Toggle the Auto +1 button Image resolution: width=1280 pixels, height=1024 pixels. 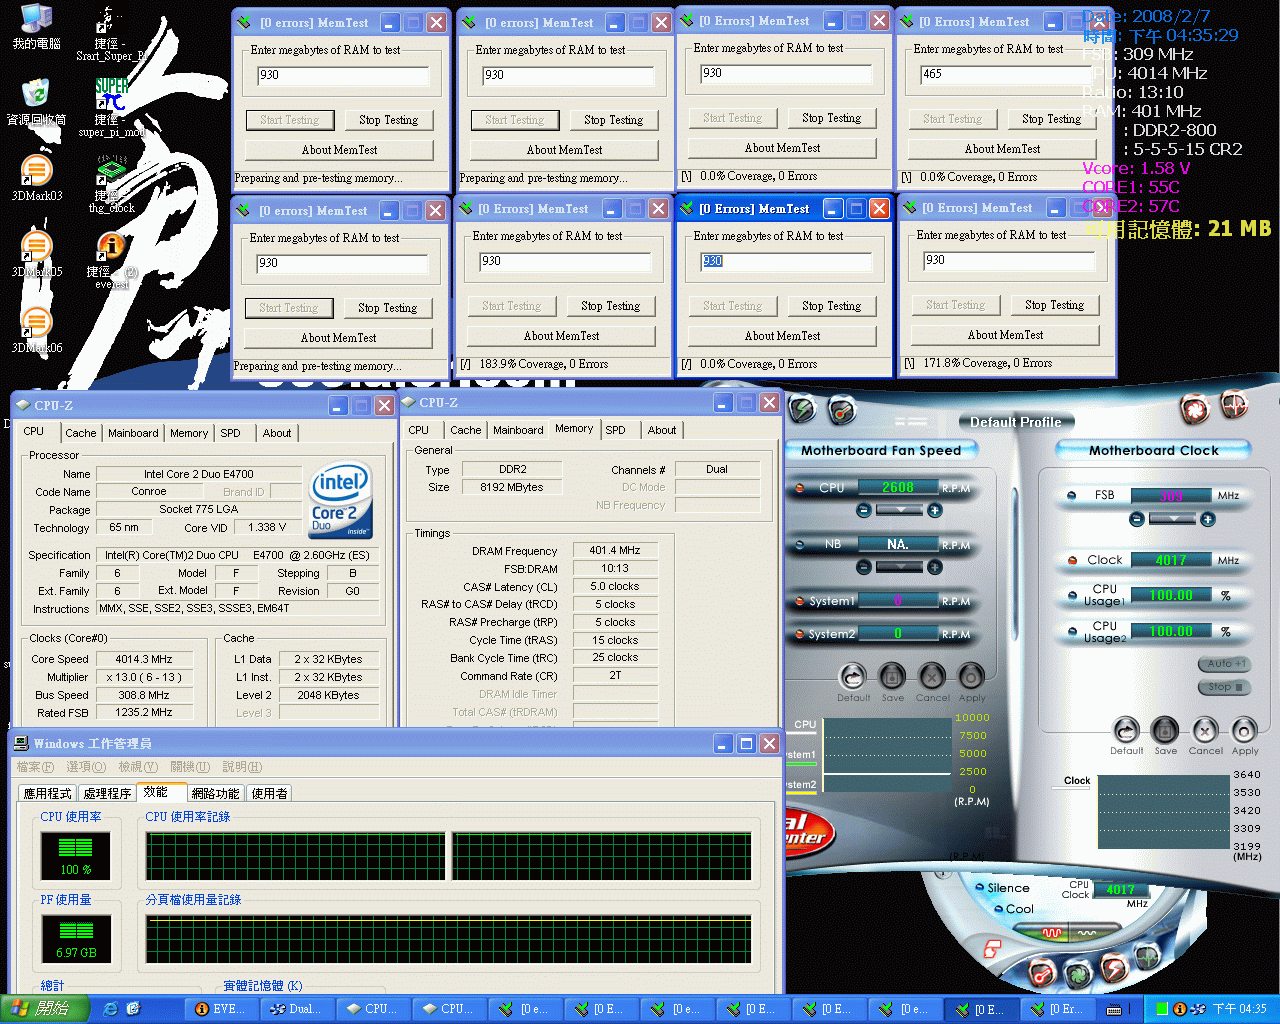1224,664
